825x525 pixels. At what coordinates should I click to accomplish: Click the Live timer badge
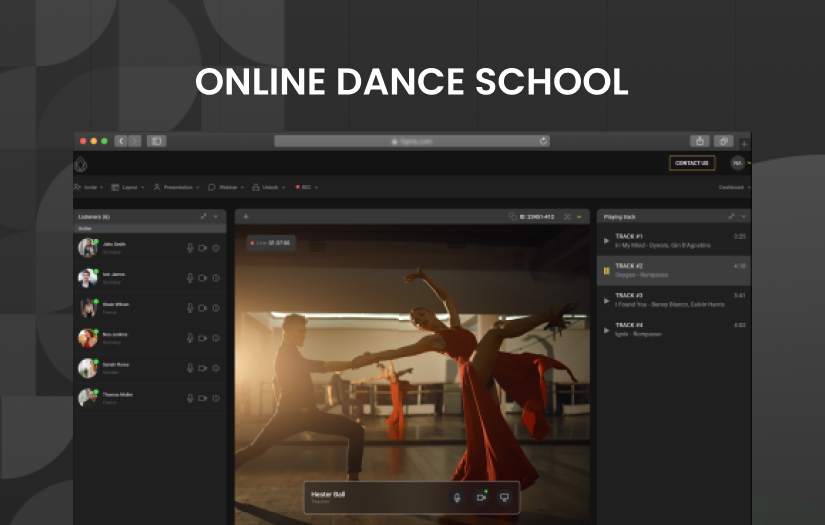click(x=270, y=243)
